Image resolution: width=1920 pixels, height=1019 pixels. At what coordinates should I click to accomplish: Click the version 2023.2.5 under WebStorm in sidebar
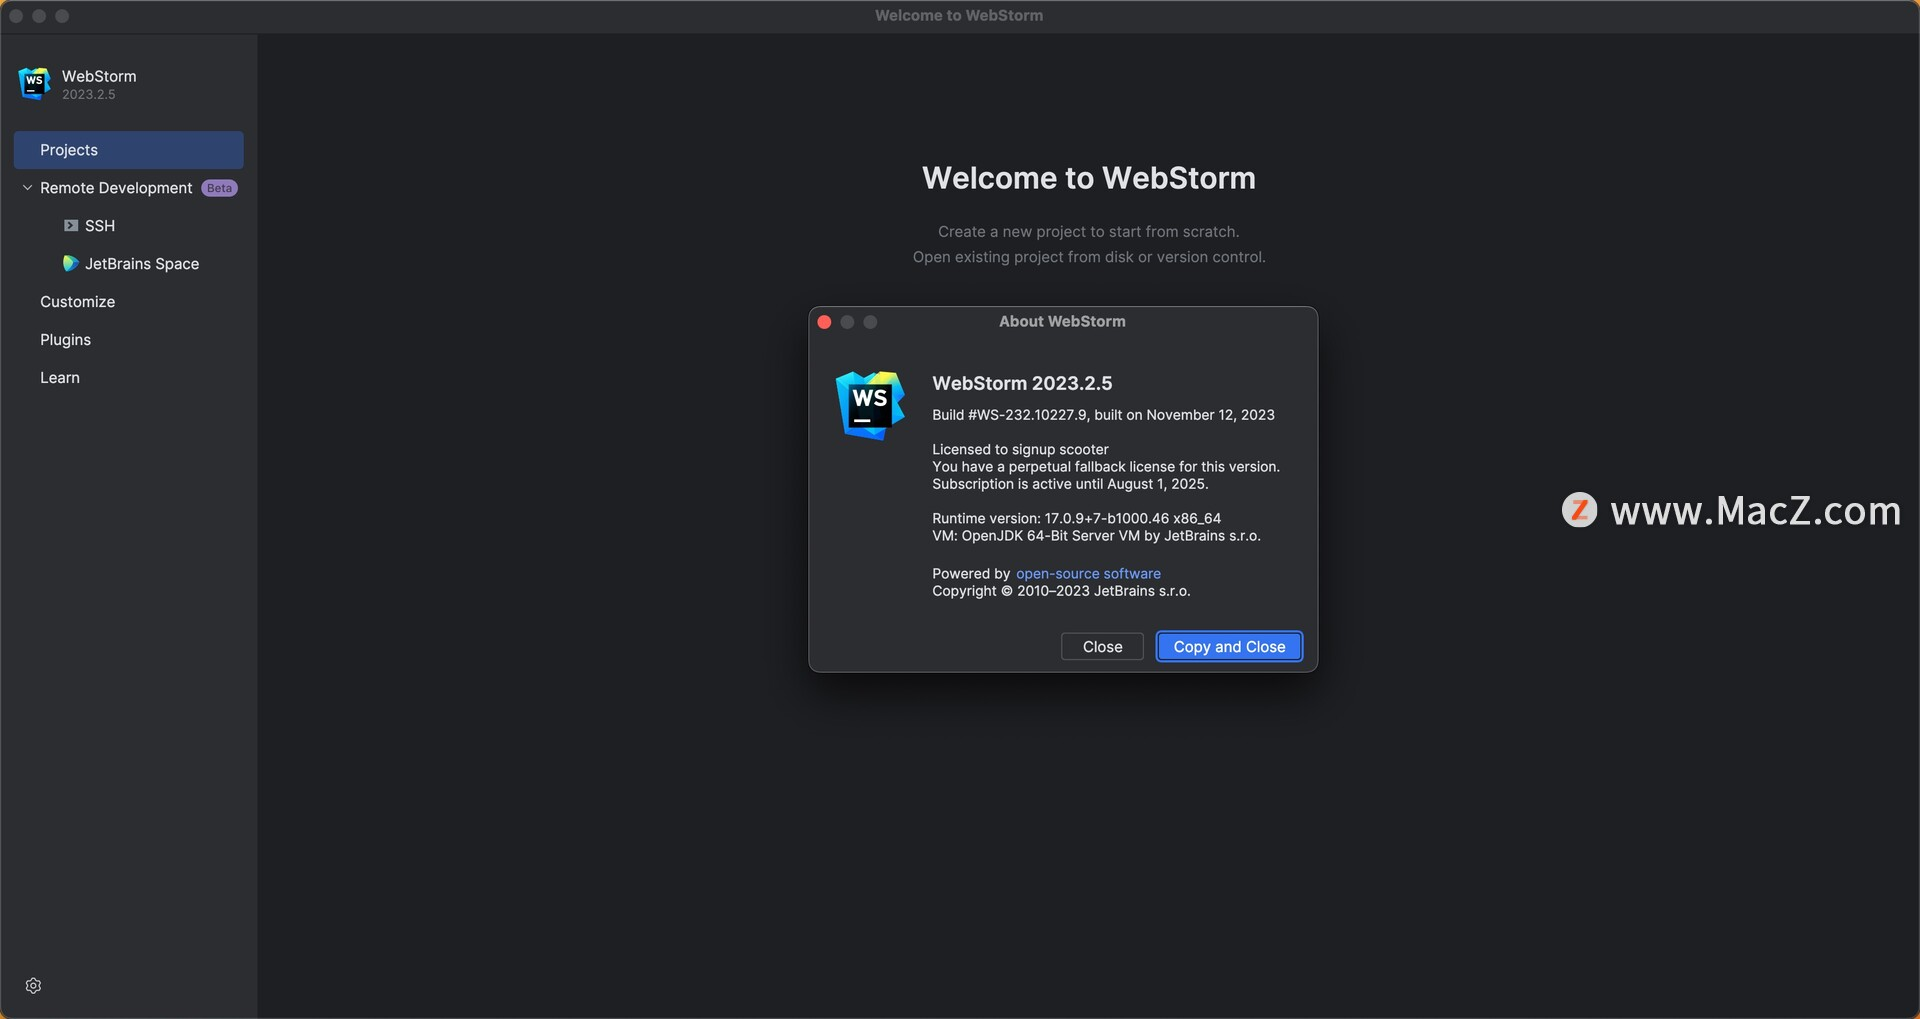[x=89, y=95]
